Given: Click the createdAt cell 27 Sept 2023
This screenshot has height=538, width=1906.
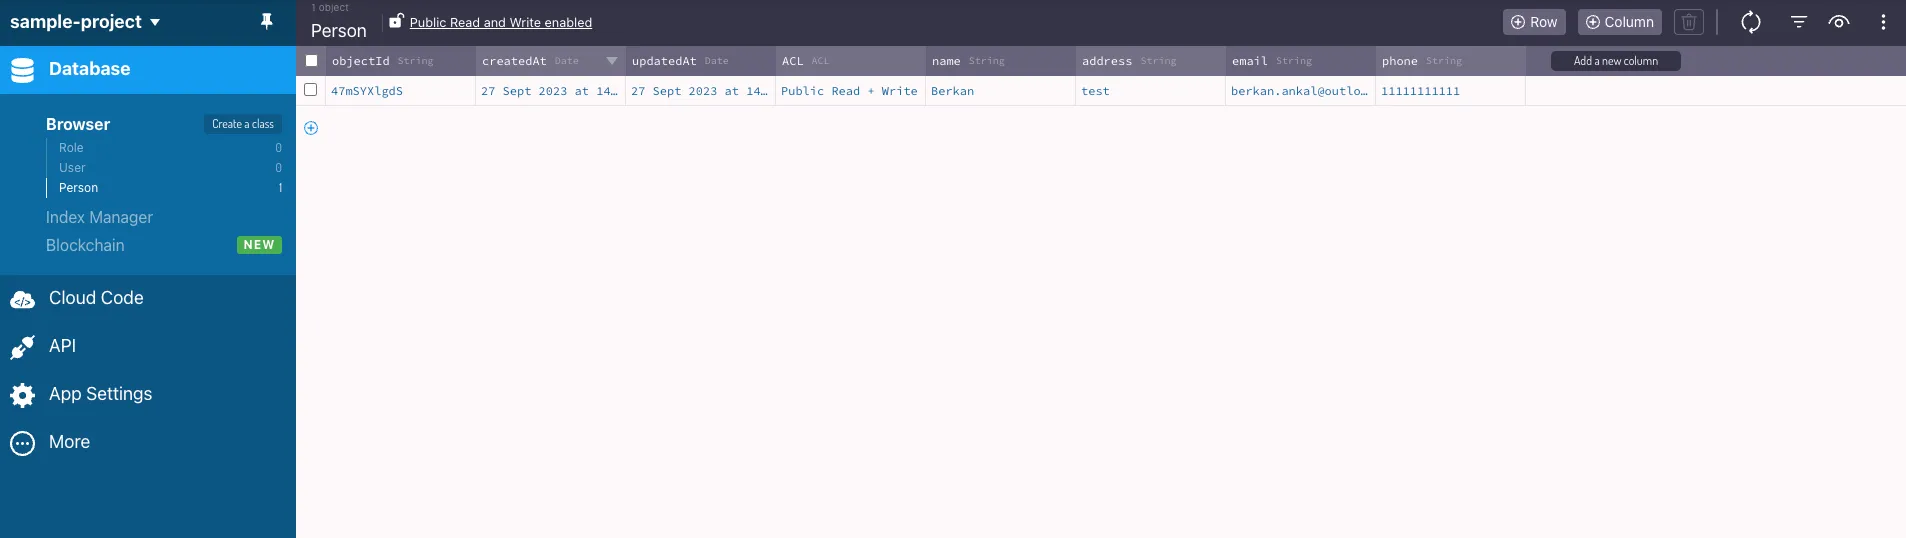Looking at the screenshot, I should point(550,91).
